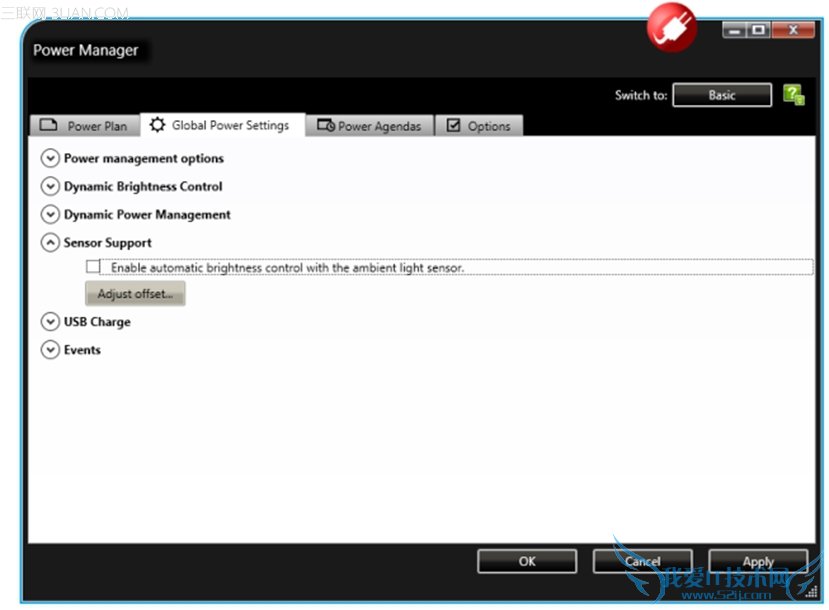The width and height of the screenshot is (829, 610).
Task: Click the red power plug icon
Action: [x=671, y=27]
